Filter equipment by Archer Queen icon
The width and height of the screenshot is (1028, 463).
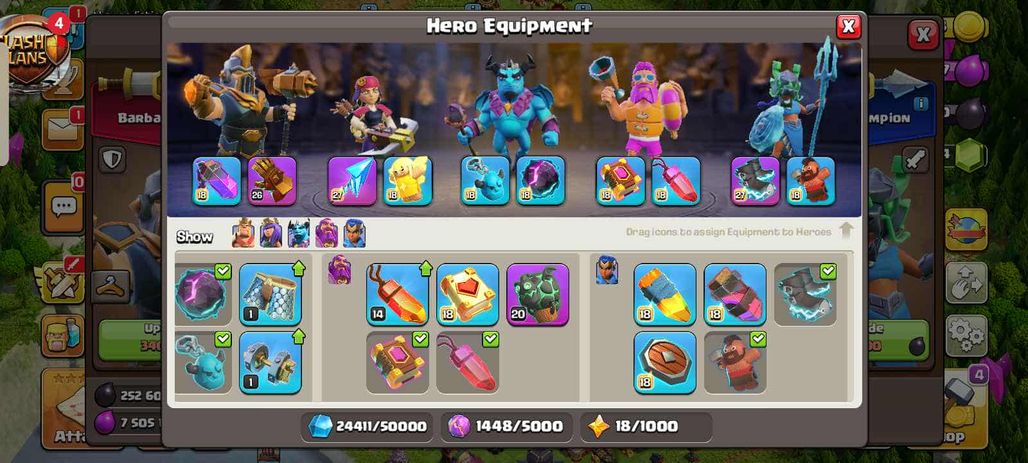point(271,233)
